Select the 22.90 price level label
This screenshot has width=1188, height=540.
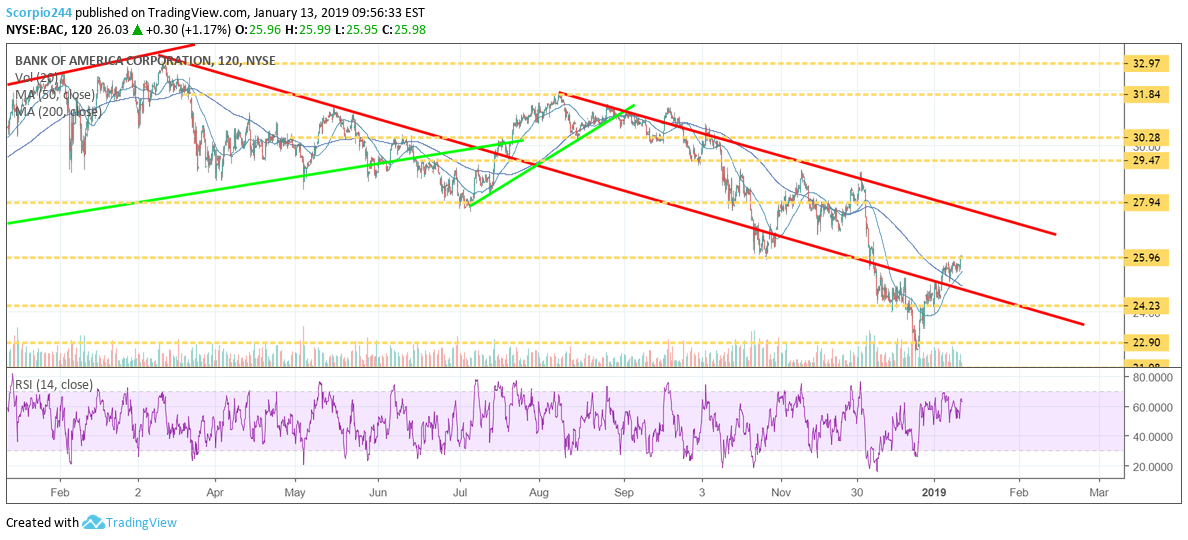(1147, 342)
